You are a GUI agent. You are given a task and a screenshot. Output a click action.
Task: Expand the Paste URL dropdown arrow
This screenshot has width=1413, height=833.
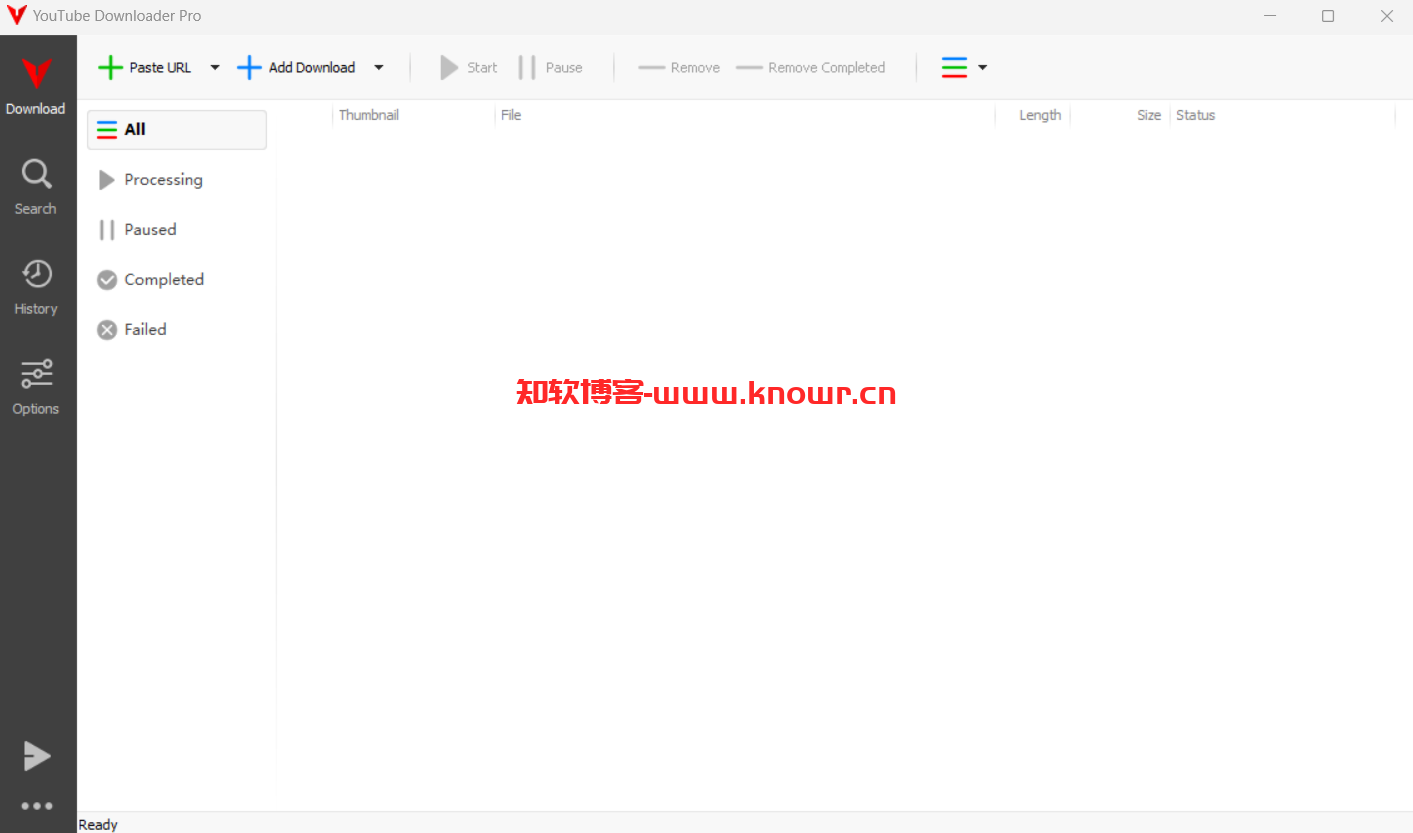click(x=214, y=67)
